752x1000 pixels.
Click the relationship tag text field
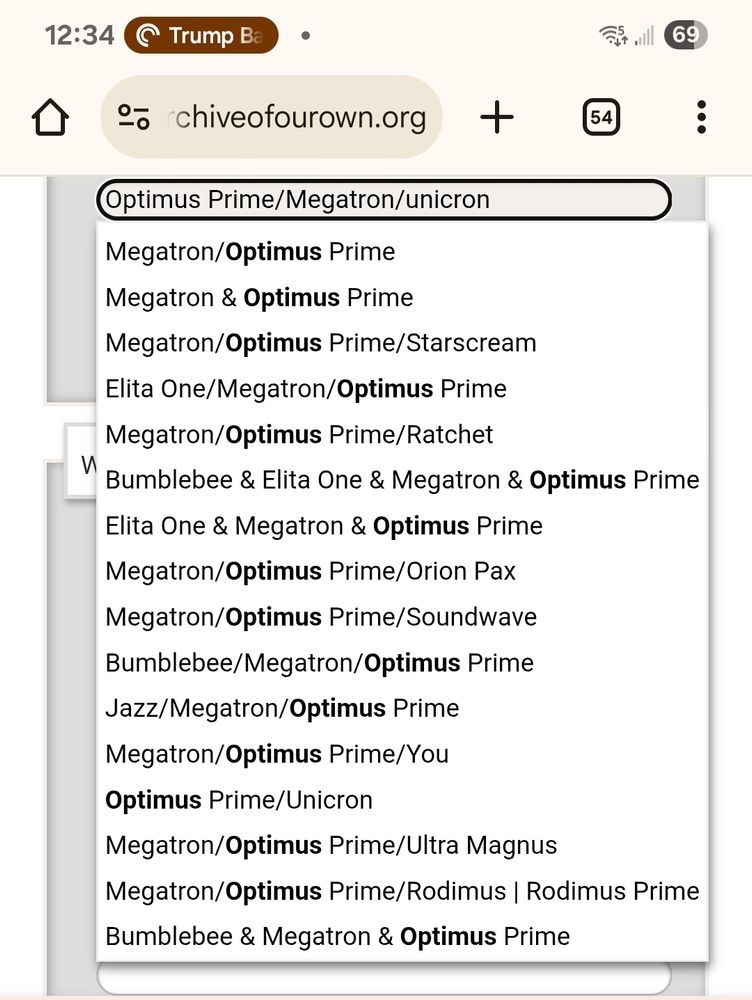[x=383, y=199]
